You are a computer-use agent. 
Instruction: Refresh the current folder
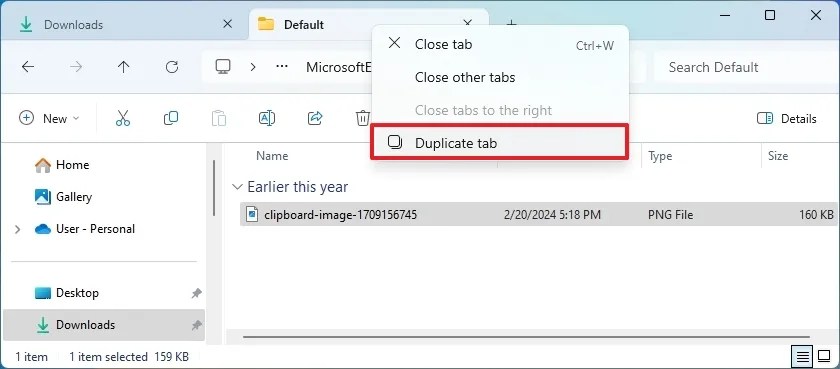click(x=171, y=67)
